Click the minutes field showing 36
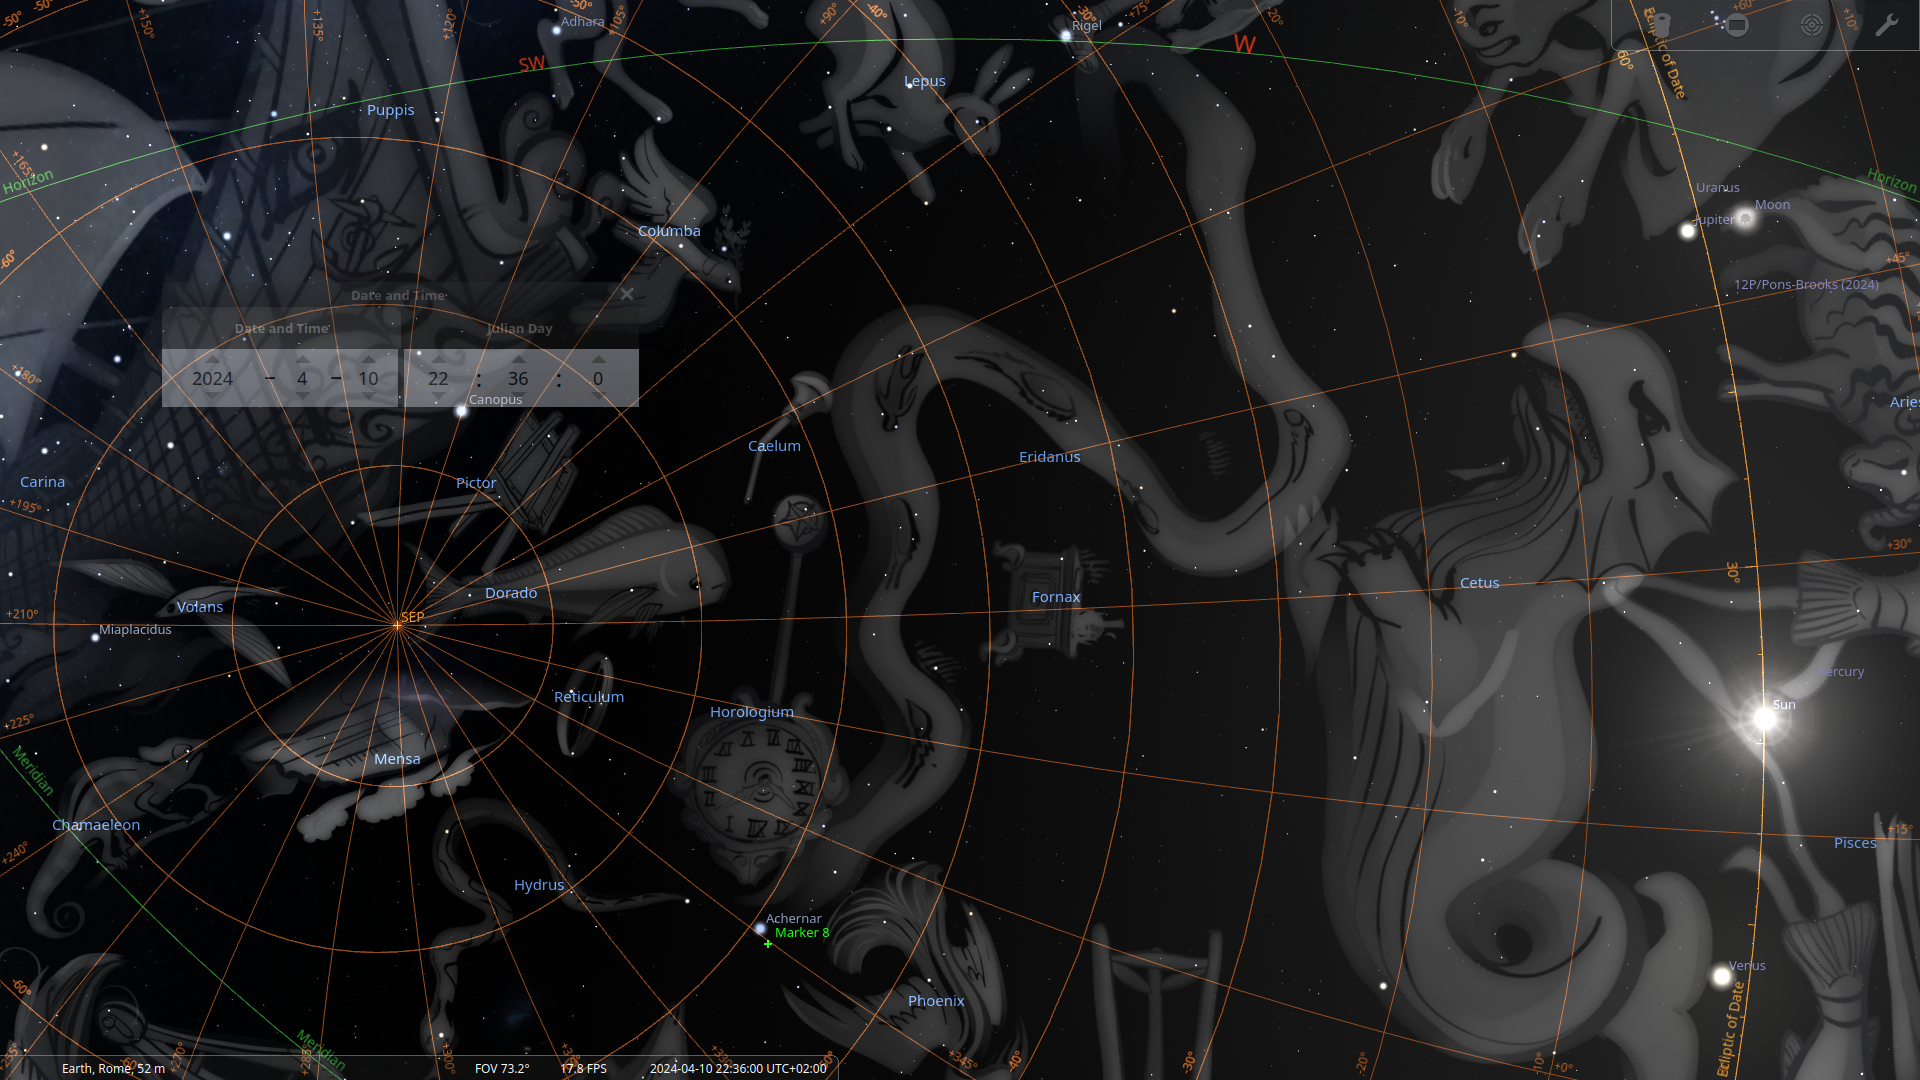Screen dimensions: 1920x1080 point(518,378)
